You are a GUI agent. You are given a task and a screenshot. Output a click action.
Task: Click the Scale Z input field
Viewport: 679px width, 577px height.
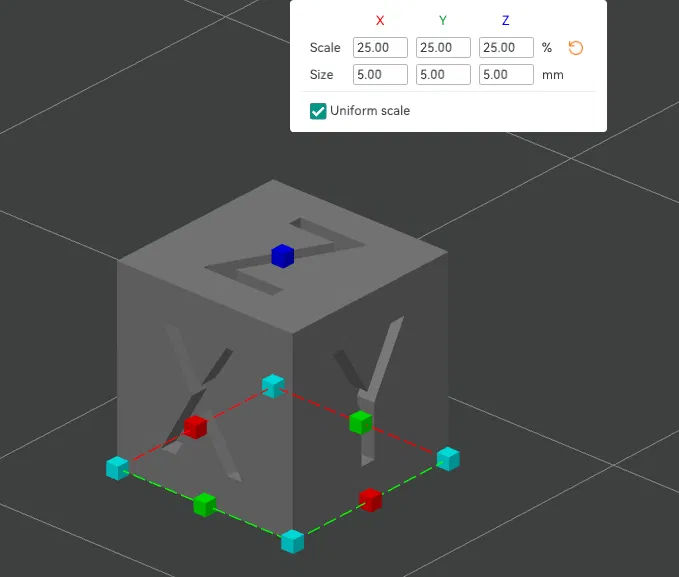point(506,47)
